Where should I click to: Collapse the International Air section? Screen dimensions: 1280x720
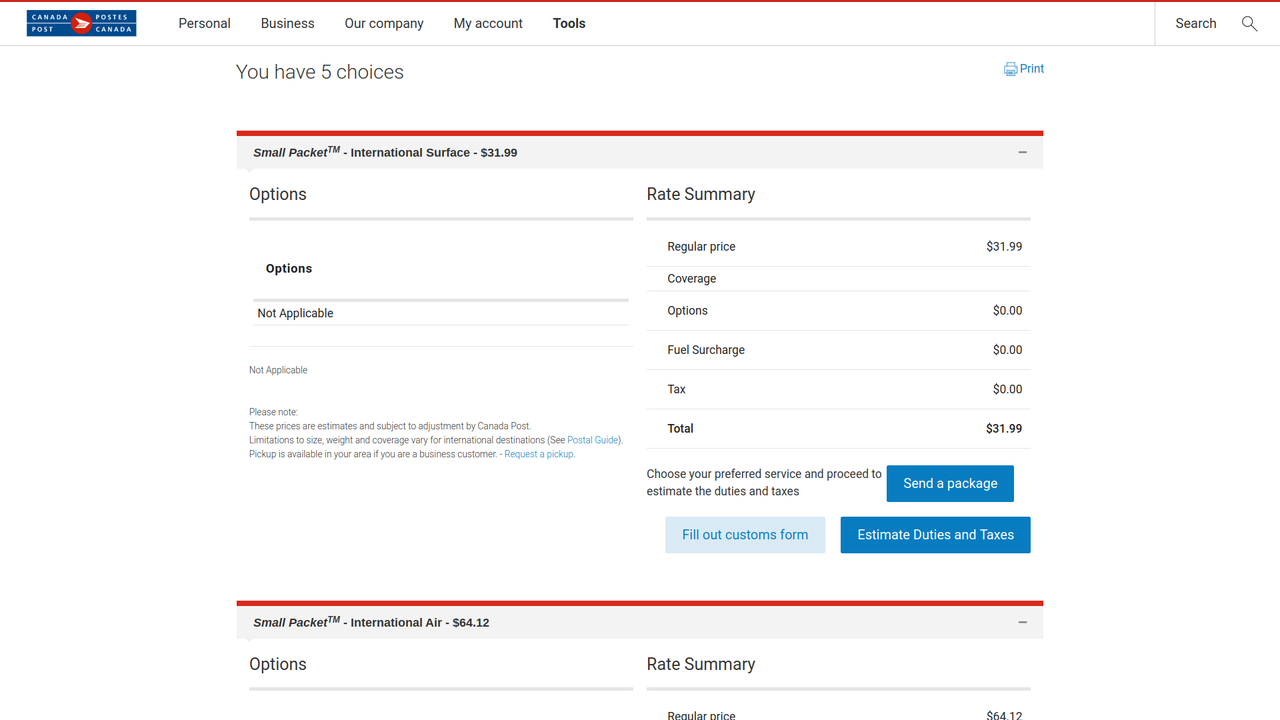tap(1022, 622)
